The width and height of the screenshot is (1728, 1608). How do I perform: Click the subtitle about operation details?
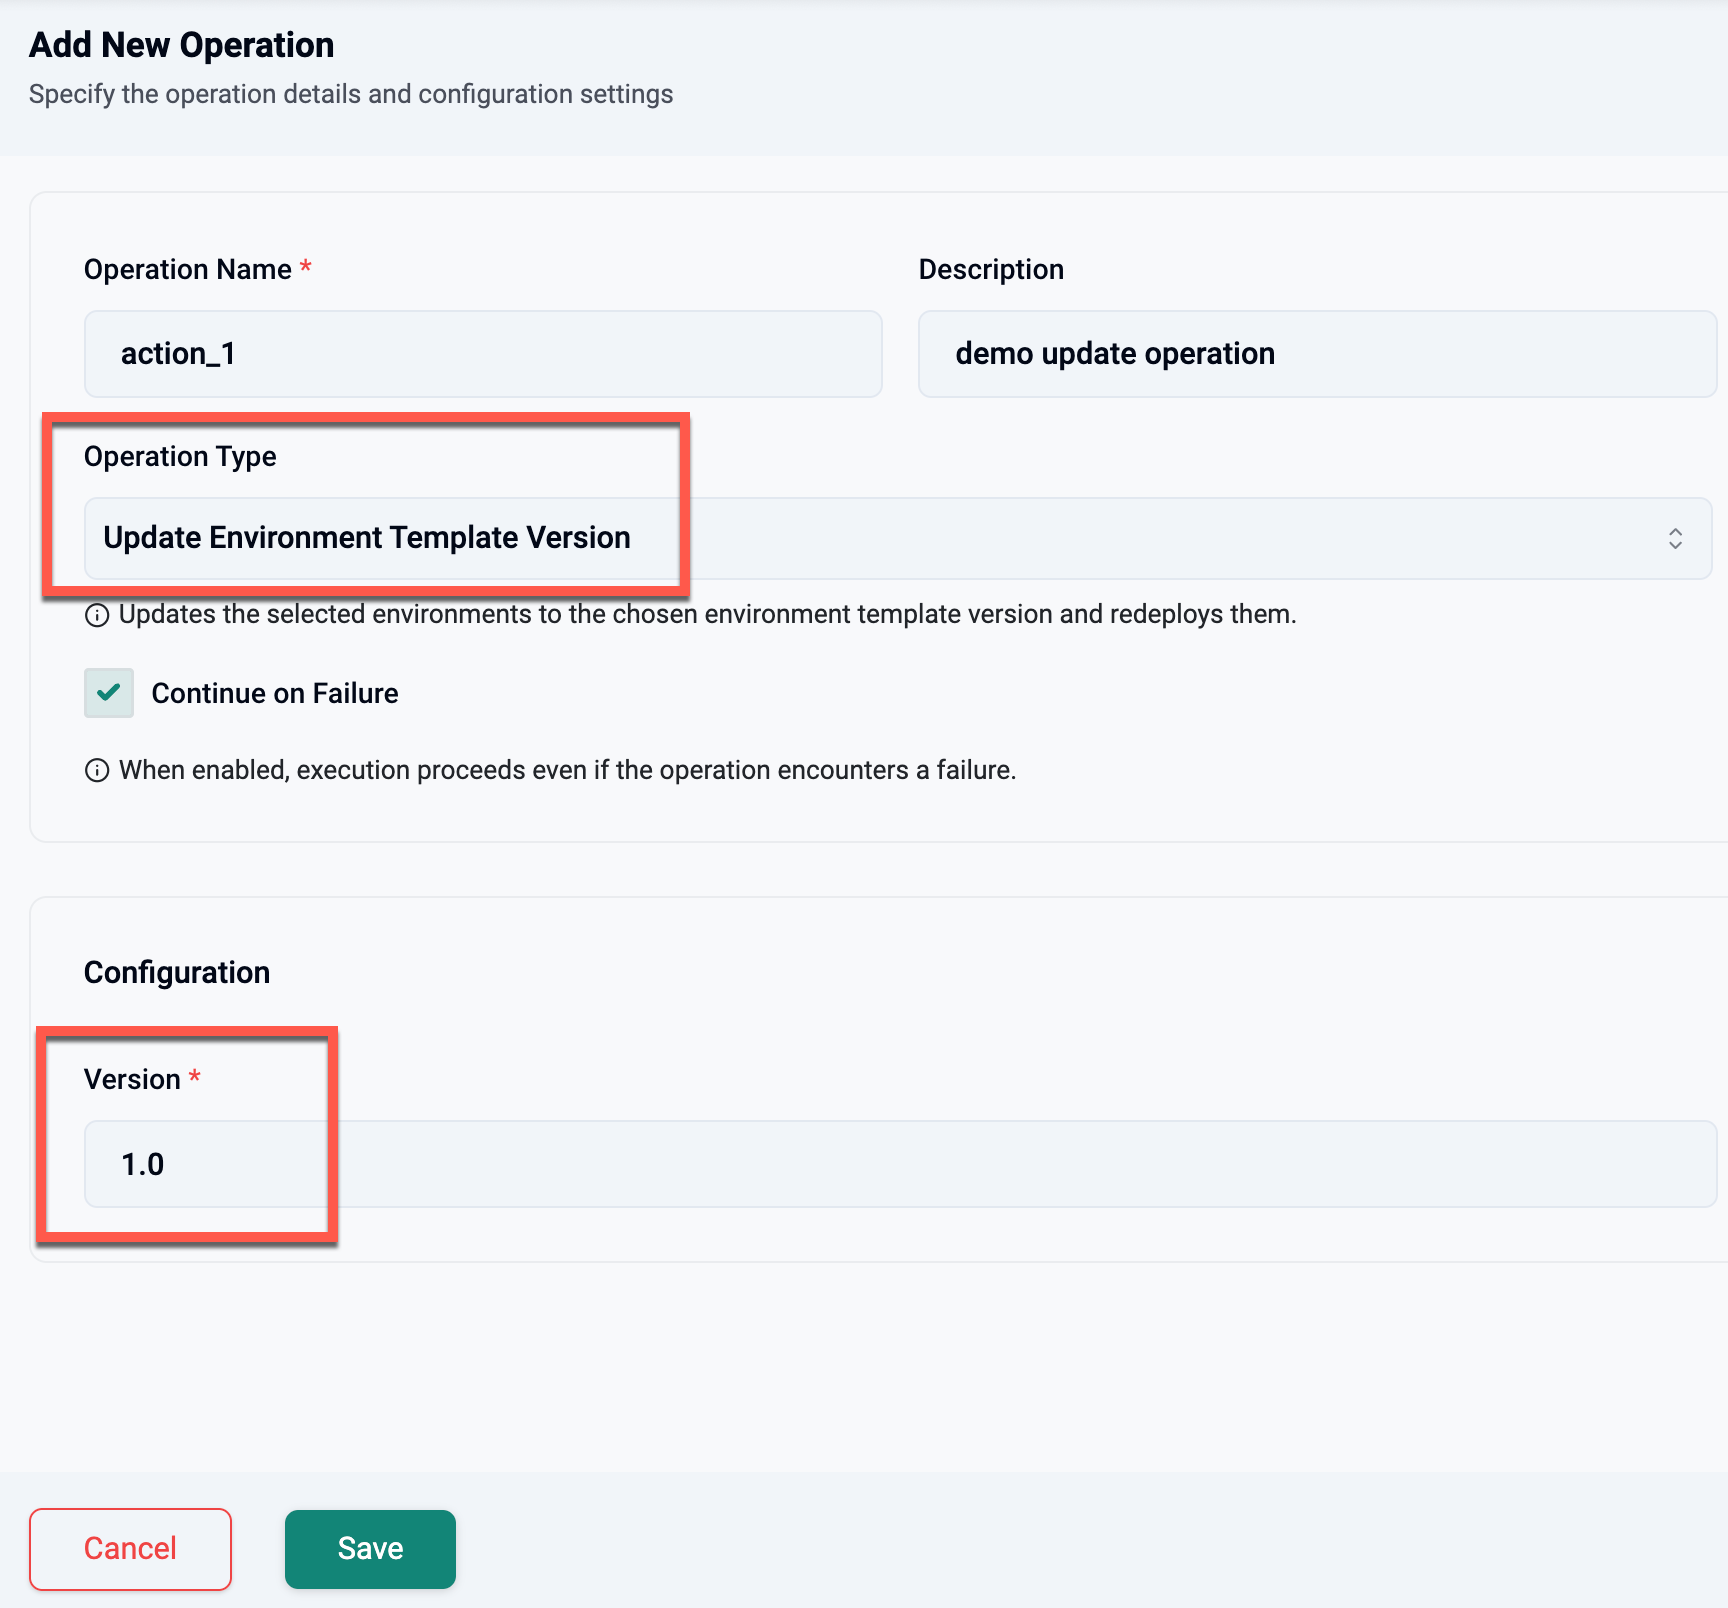tap(351, 94)
